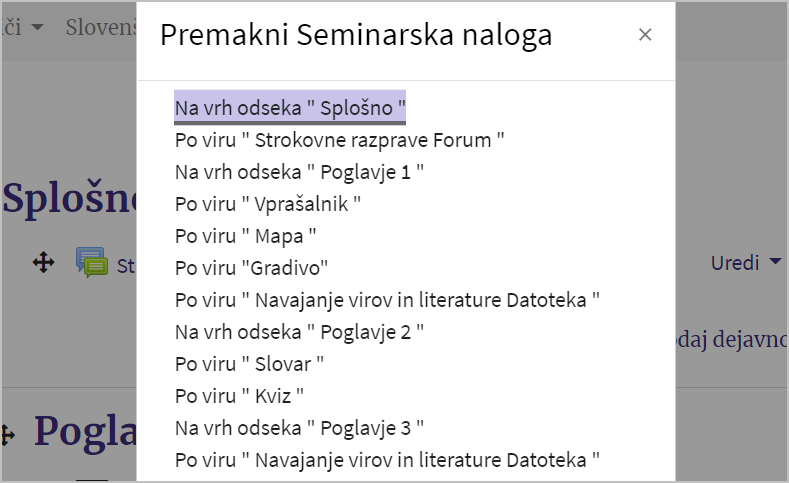Open the Slovenščina language menu

[x=101, y=27]
